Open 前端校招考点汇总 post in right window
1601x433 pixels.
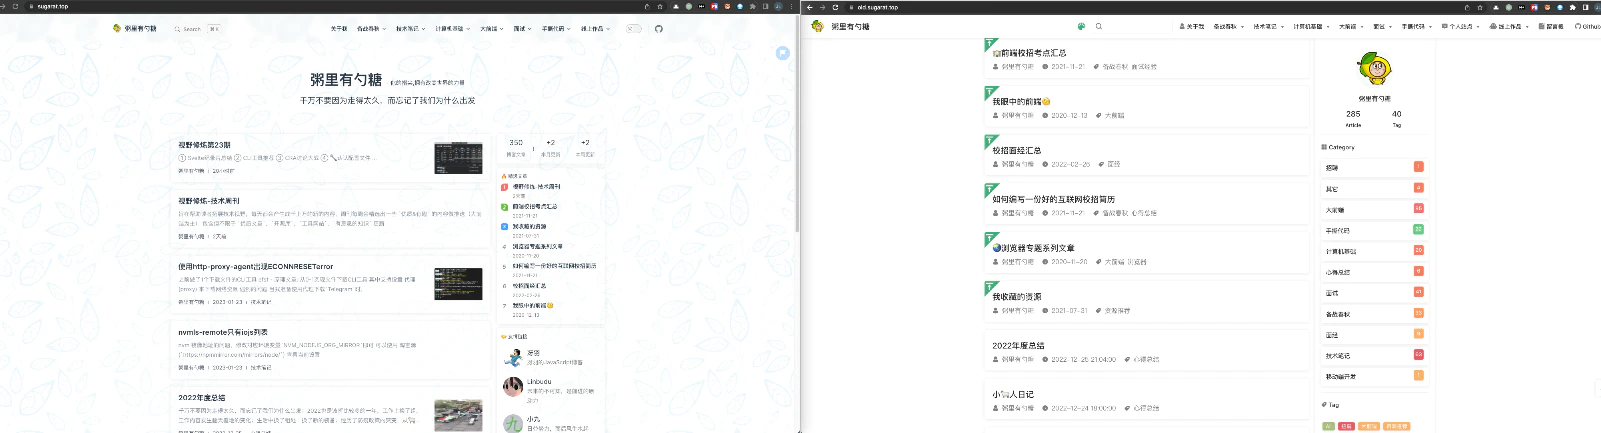click(x=1030, y=53)
